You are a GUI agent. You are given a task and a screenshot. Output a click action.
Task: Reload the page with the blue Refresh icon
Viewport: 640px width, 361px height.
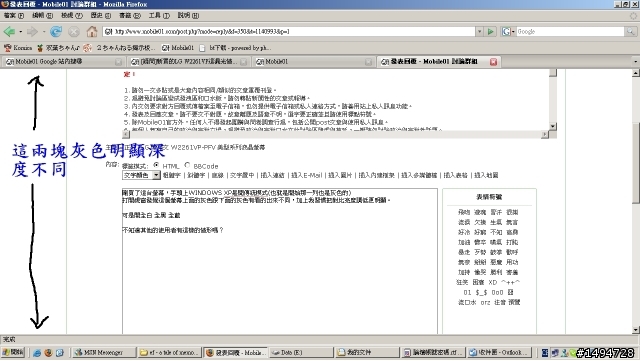(56, 31)
